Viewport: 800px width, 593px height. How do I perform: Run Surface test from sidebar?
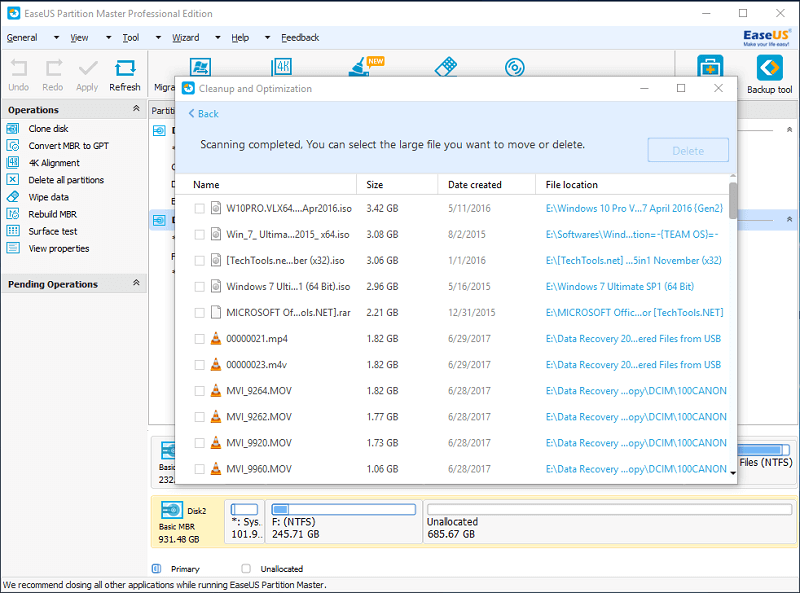point(52,231)
